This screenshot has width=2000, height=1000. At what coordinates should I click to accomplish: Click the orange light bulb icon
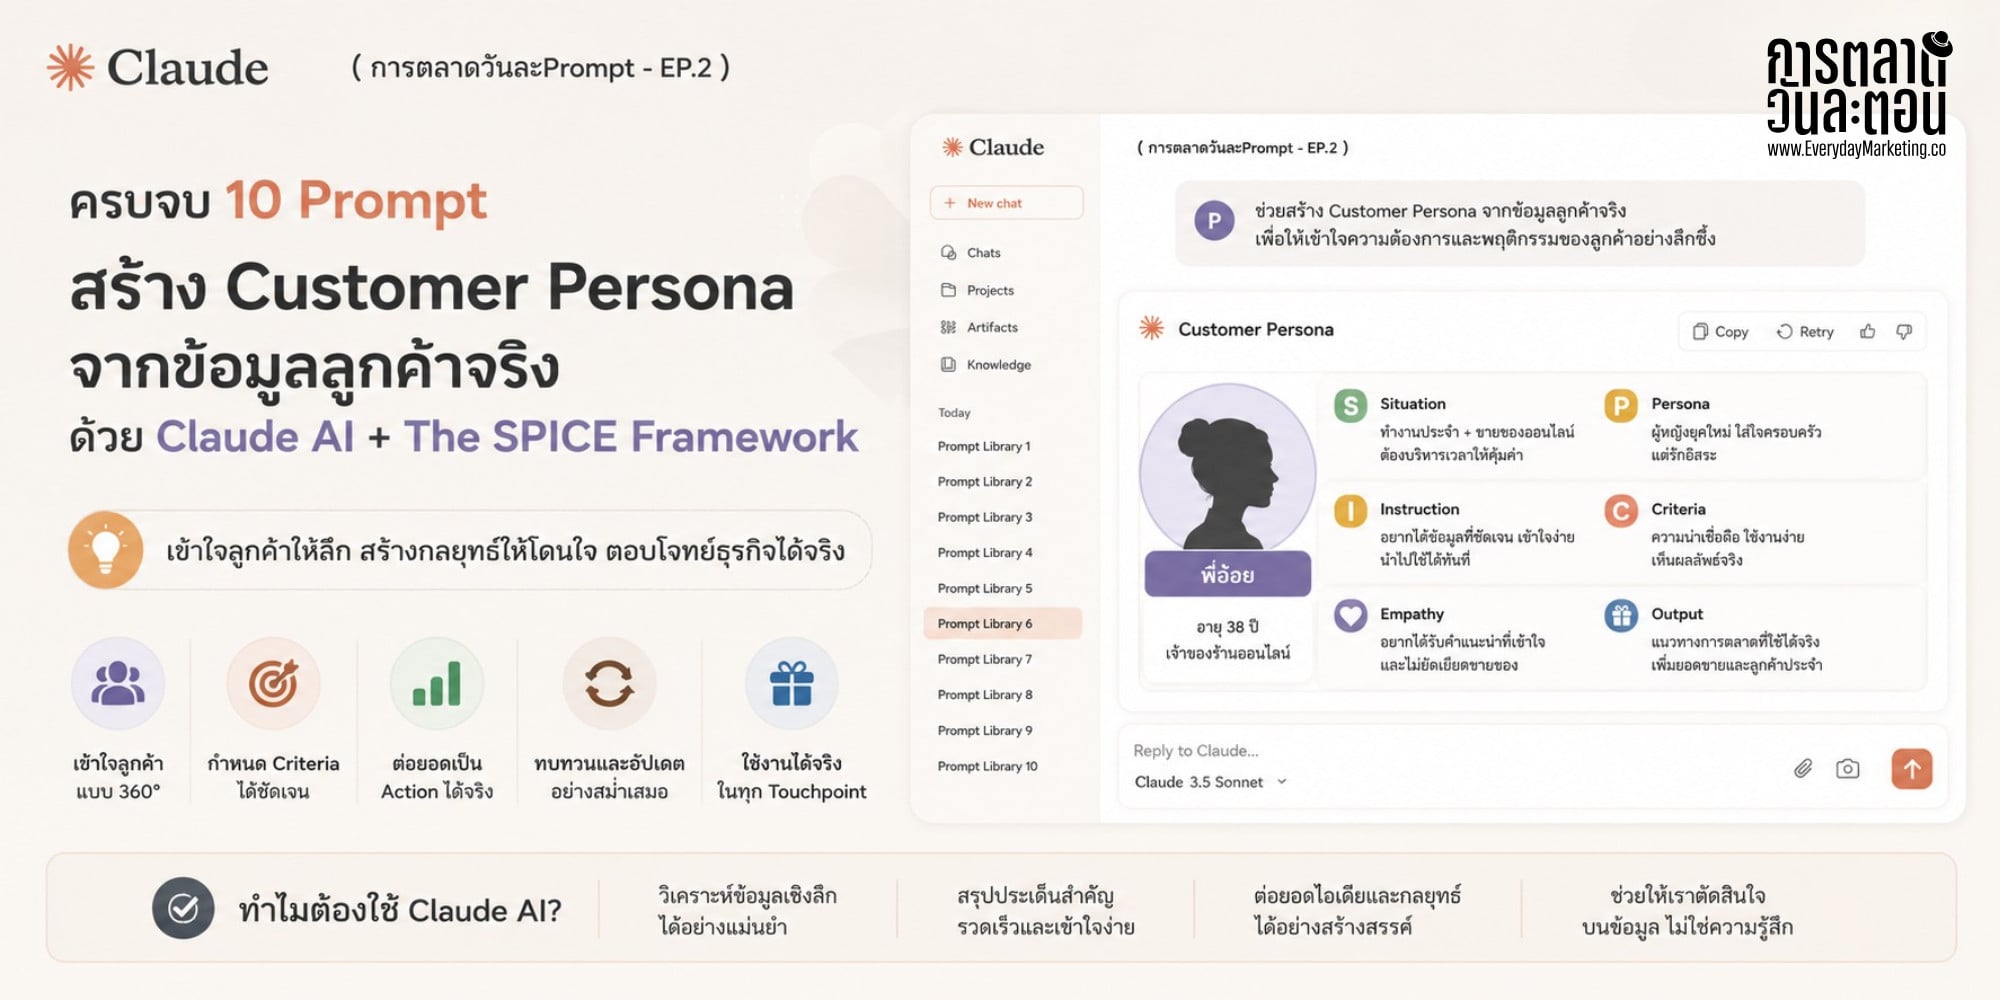[106, 550]
